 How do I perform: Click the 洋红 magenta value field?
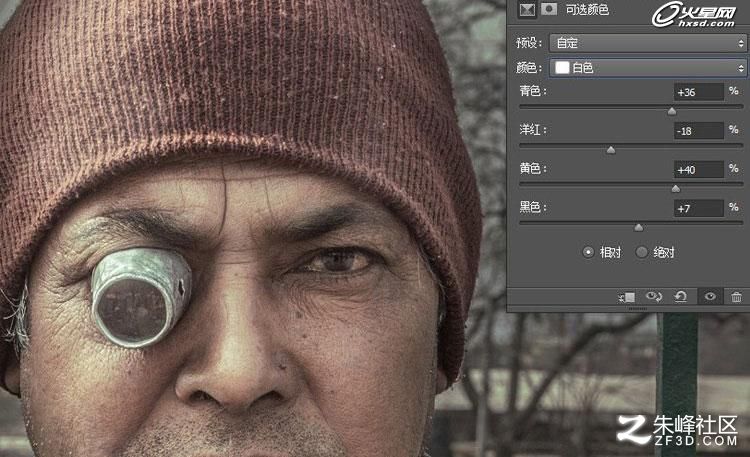pyautogui.click(x=699, y=131)
